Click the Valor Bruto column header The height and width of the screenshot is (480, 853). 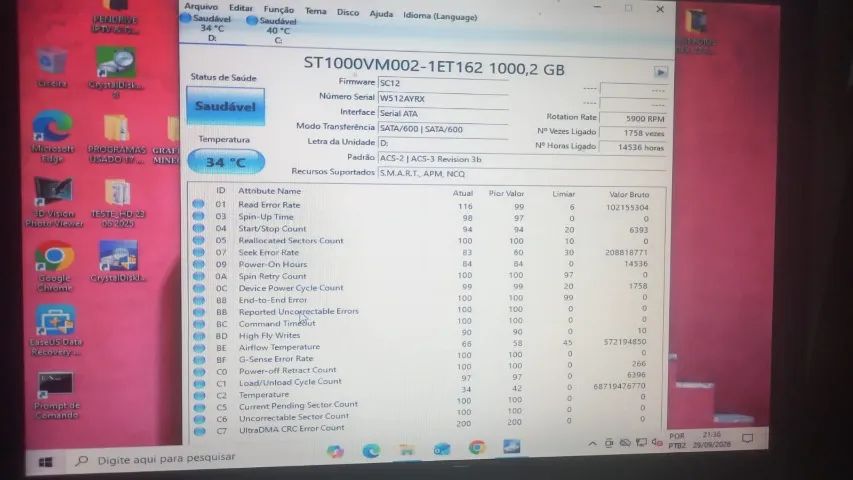(x=629, y=194)
